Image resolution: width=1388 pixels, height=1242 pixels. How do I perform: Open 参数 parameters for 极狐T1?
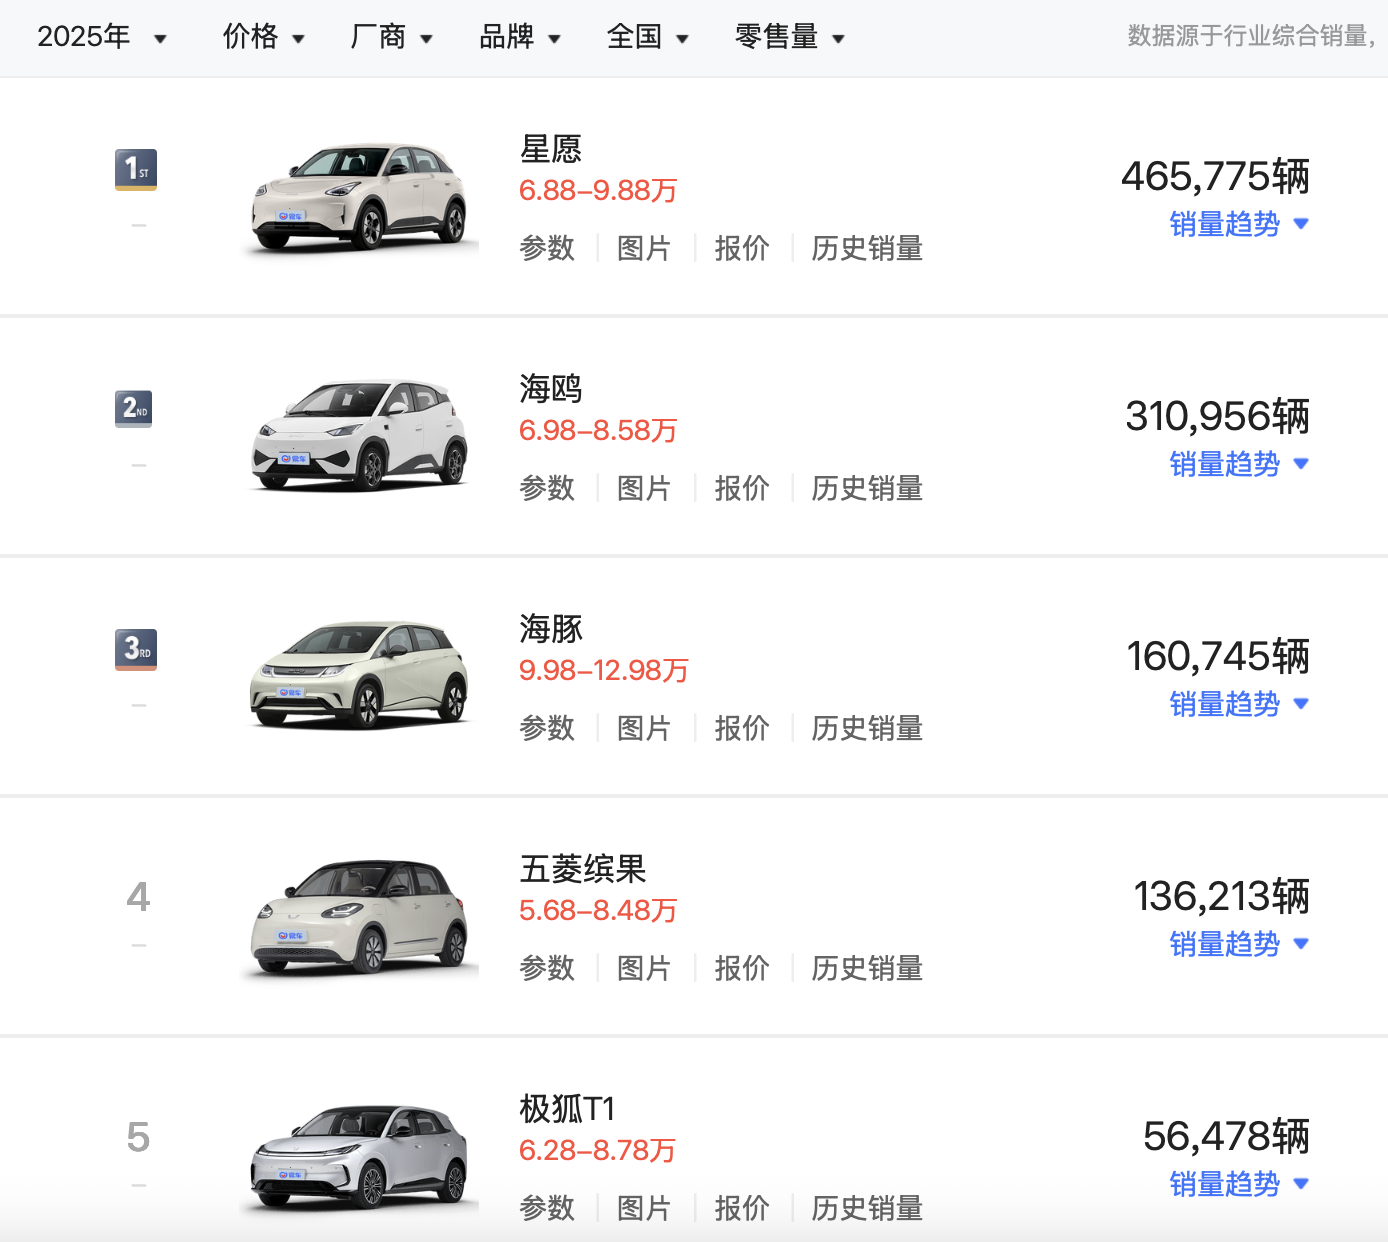click(x=547, y=1208)
